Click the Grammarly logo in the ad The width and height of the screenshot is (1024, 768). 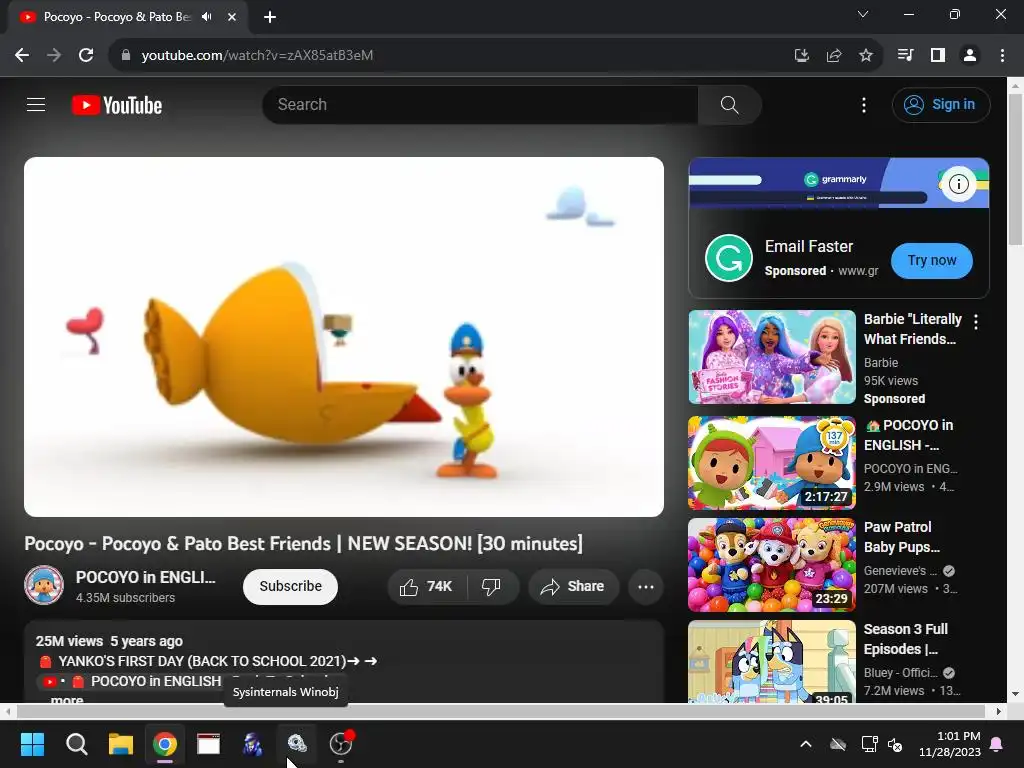click(729, 258)
